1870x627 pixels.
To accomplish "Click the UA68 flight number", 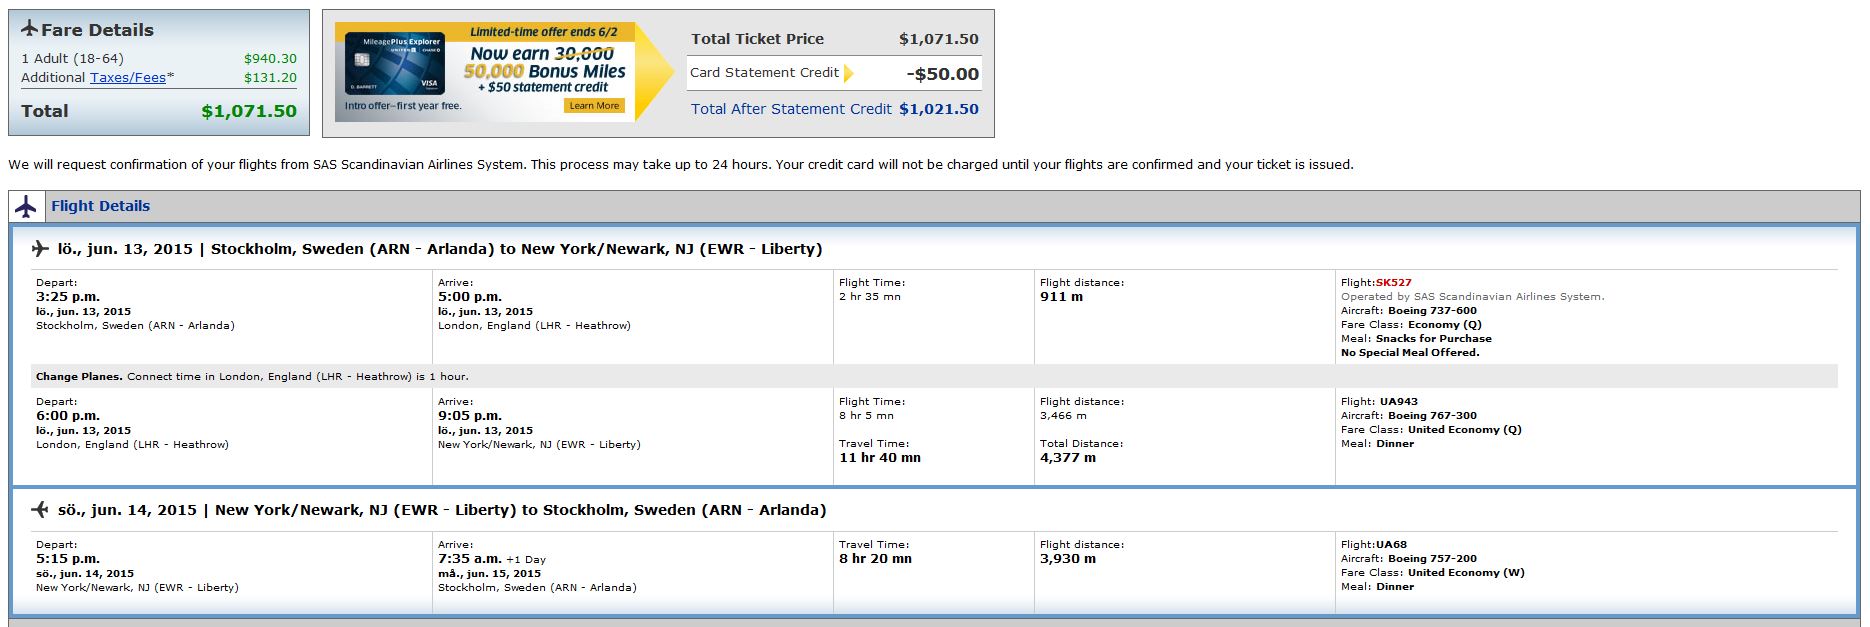I will click(1391, 545).
